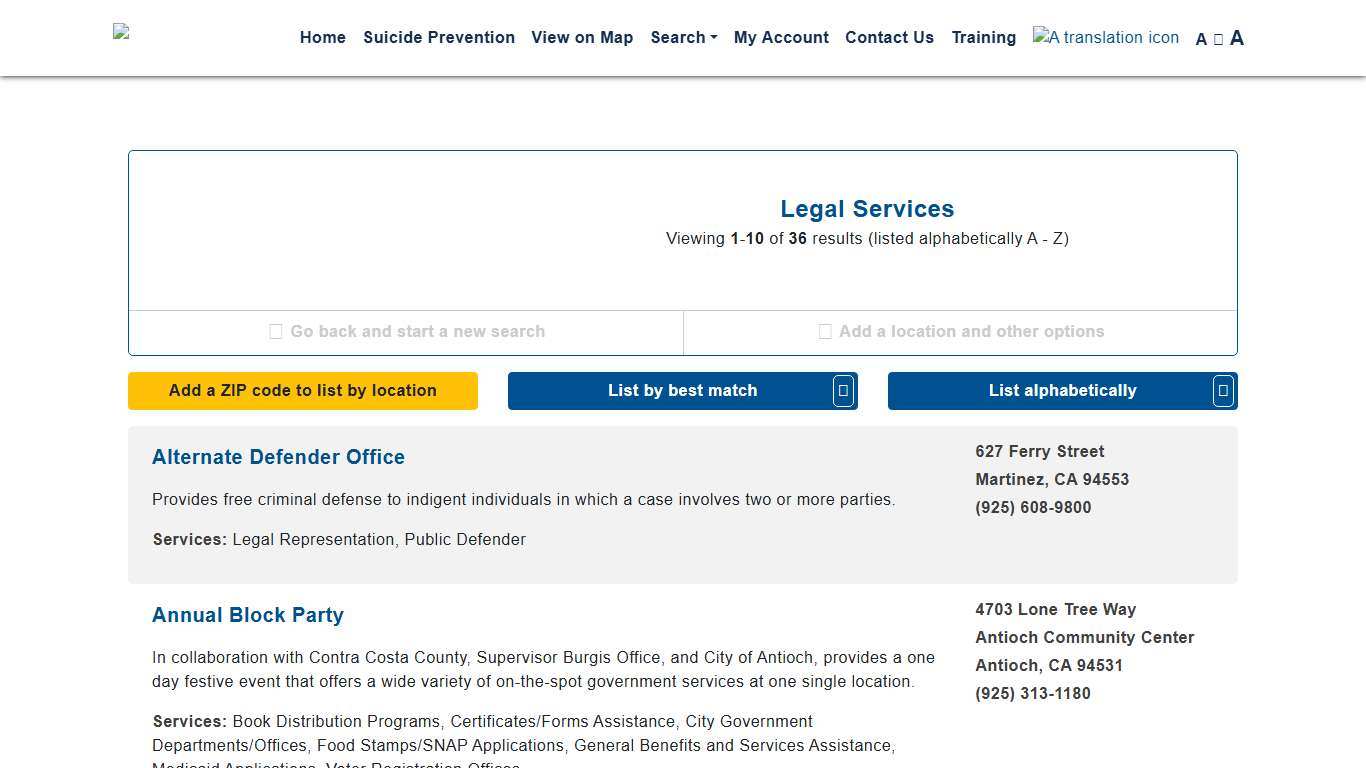
Task: Select Contact Us in the top navigation
Action: click(889, 38)
